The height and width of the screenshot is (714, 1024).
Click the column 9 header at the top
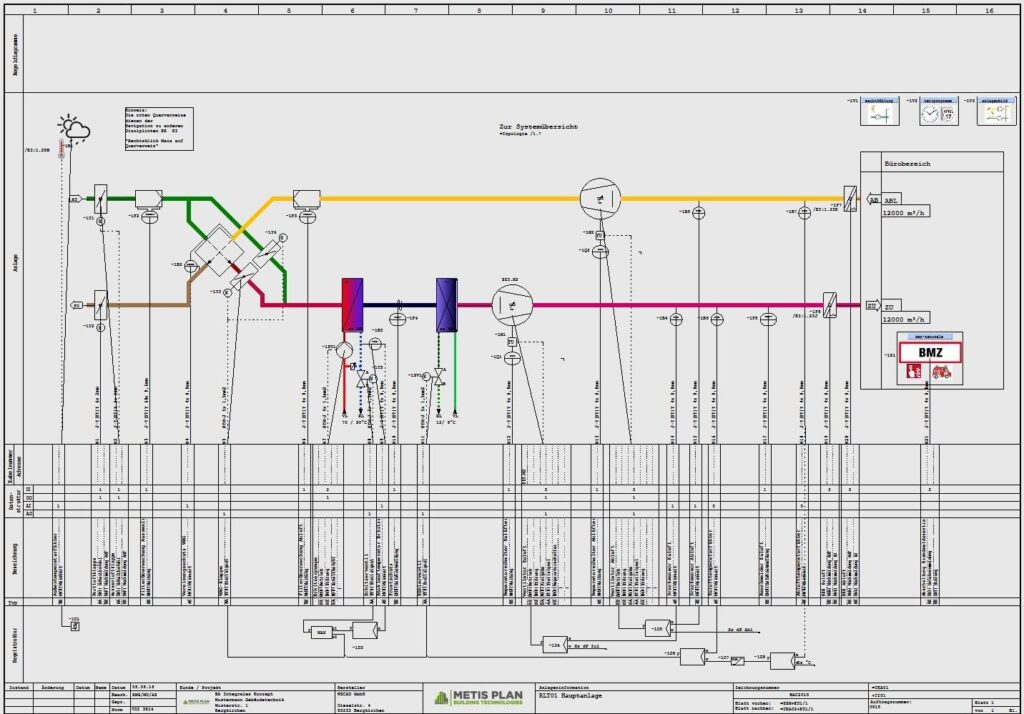point(543,9)
